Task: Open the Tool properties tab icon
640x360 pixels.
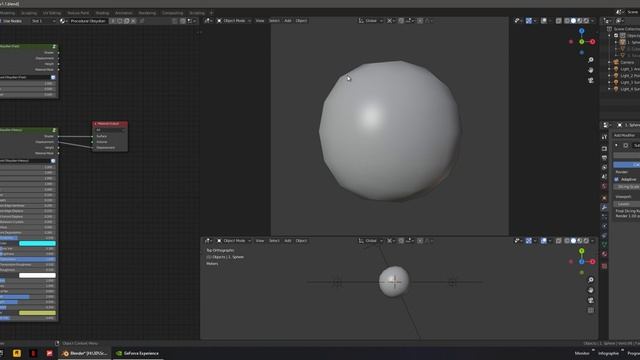Action: pyautogui.click(x=604, y=137)
